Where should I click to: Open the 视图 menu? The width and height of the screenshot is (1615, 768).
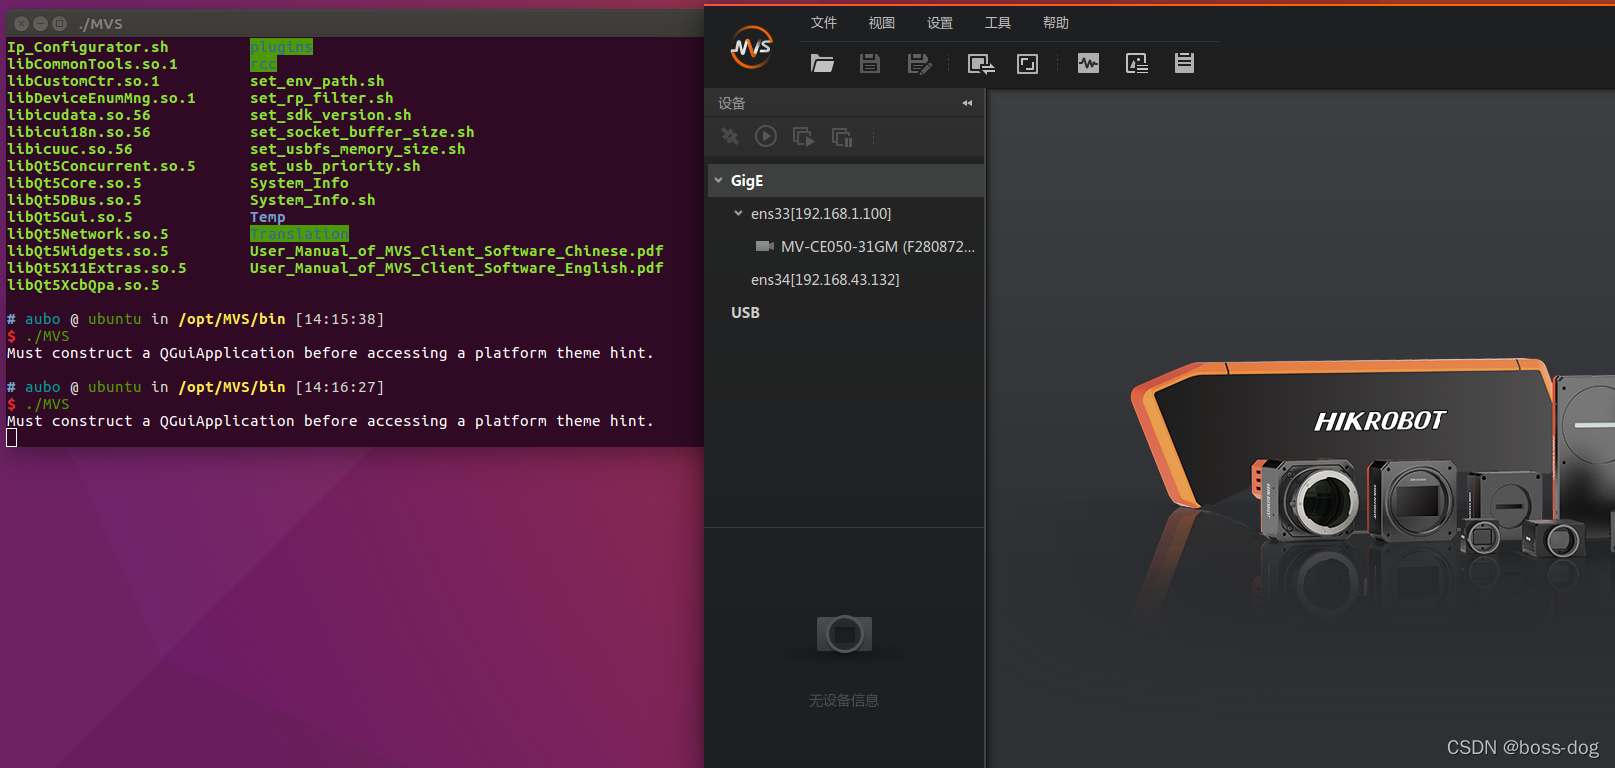point(882,23)
